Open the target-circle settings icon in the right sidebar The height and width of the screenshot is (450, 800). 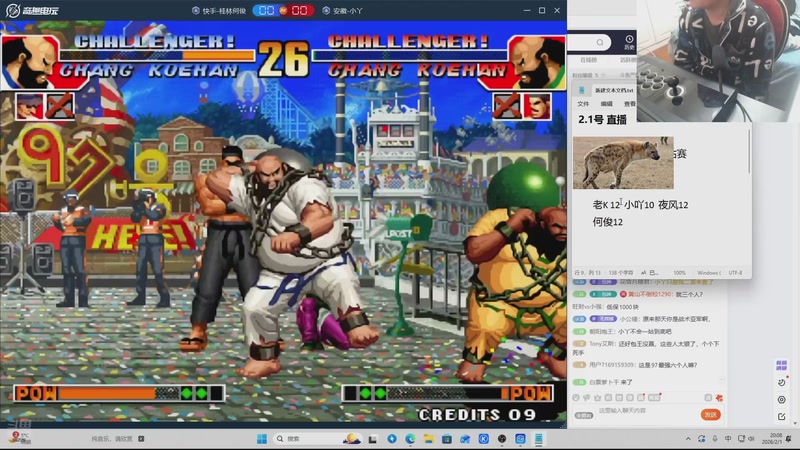(782, 400)
